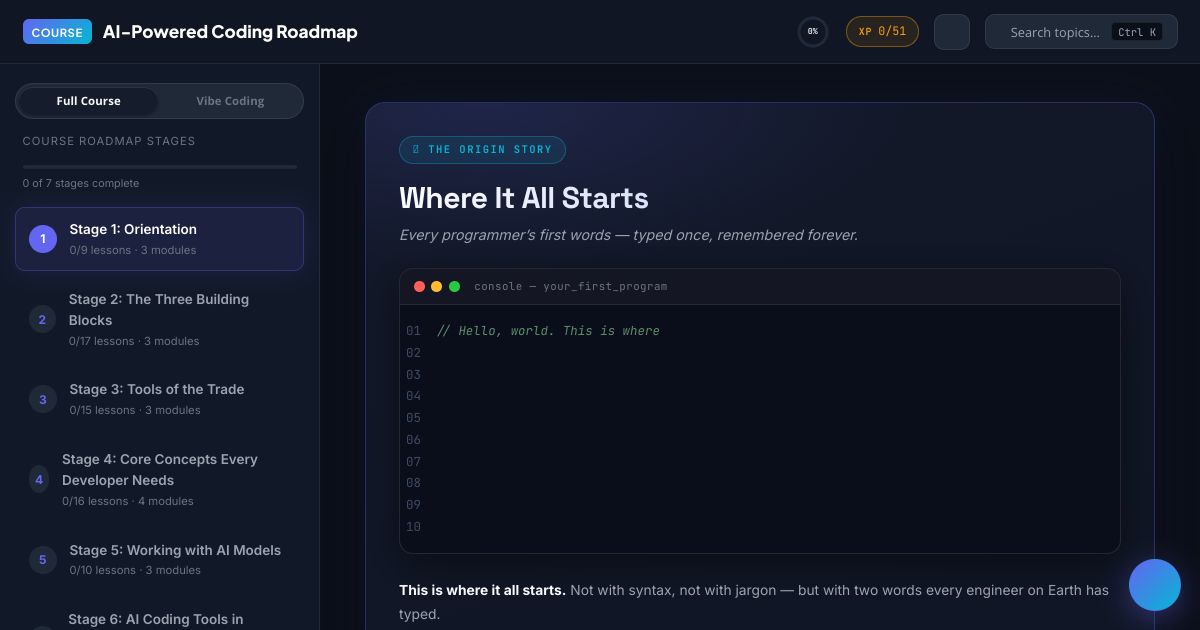
Task: Open Stage 2: The Three Building Blocks
Action: 159,319
